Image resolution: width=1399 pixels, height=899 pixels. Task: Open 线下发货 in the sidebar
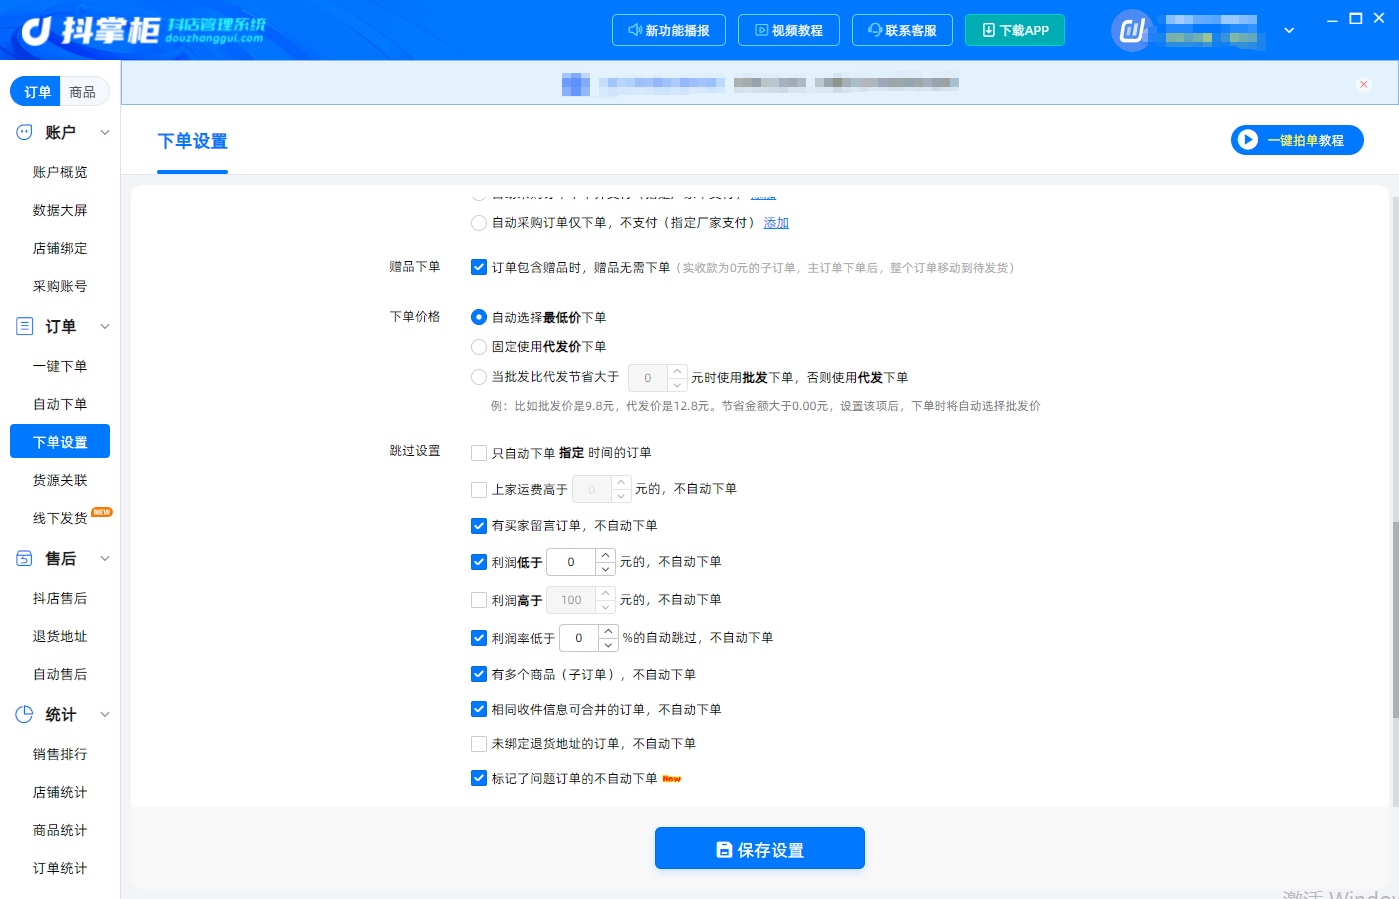coord(60,518)
